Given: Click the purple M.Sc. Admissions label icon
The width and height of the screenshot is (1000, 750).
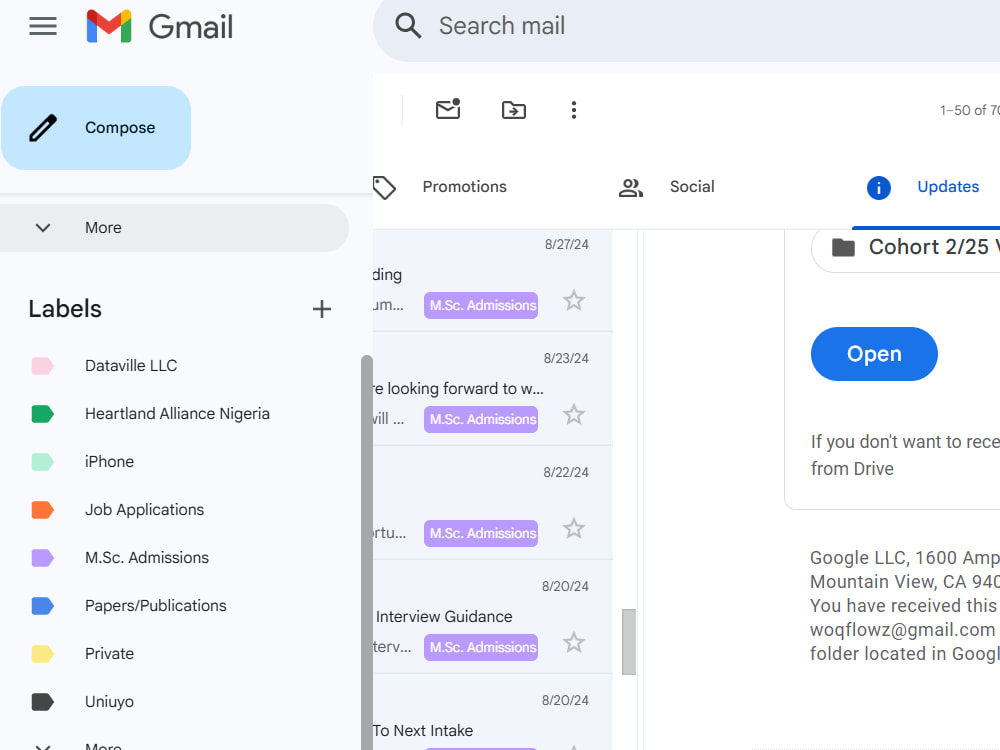Looking at the screenshot, I should click(x=42, y=558).
